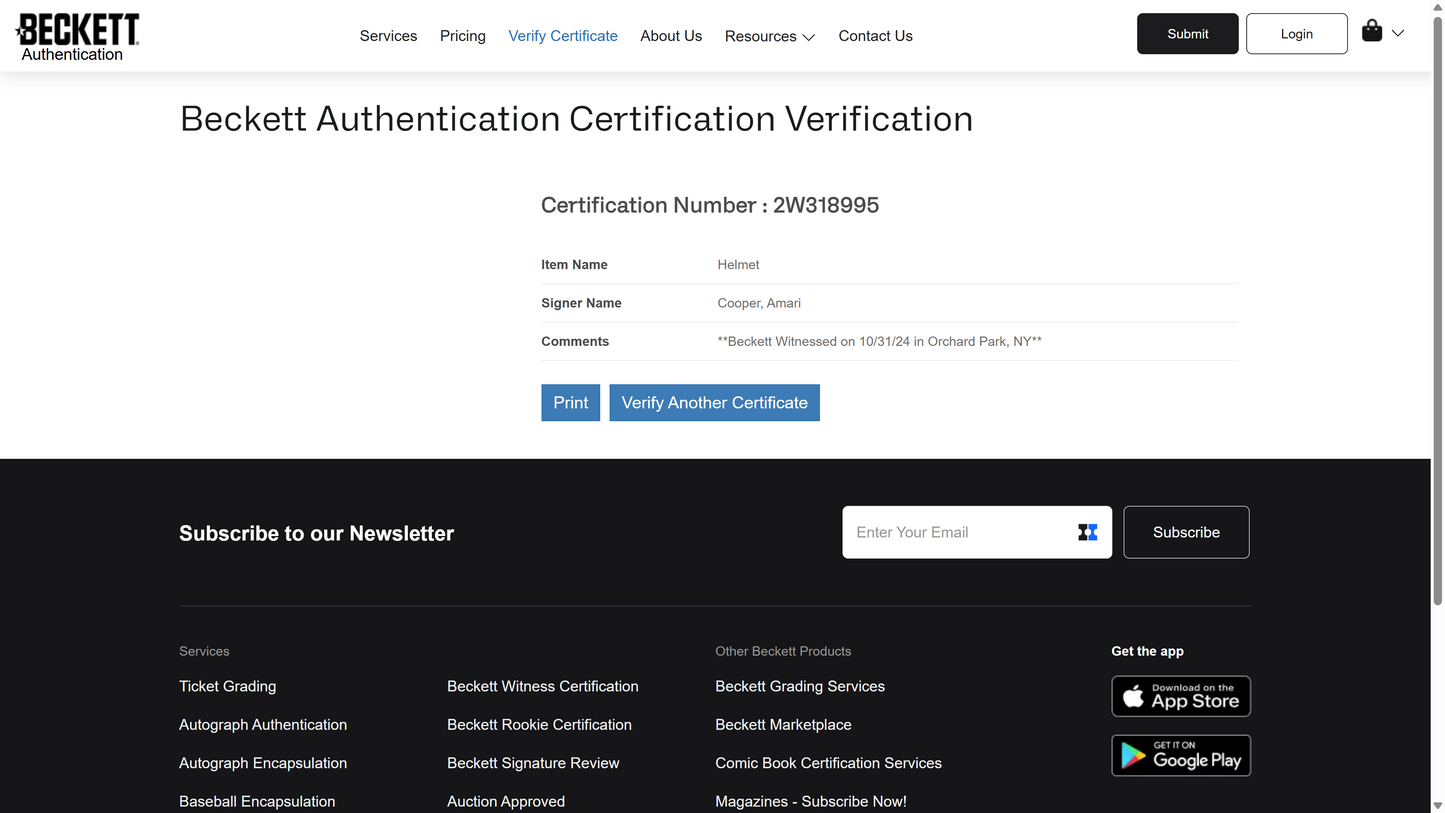1445x813 pixels.
Task: Open the Baseball Encapsulation link
Action: click(257, 802)
